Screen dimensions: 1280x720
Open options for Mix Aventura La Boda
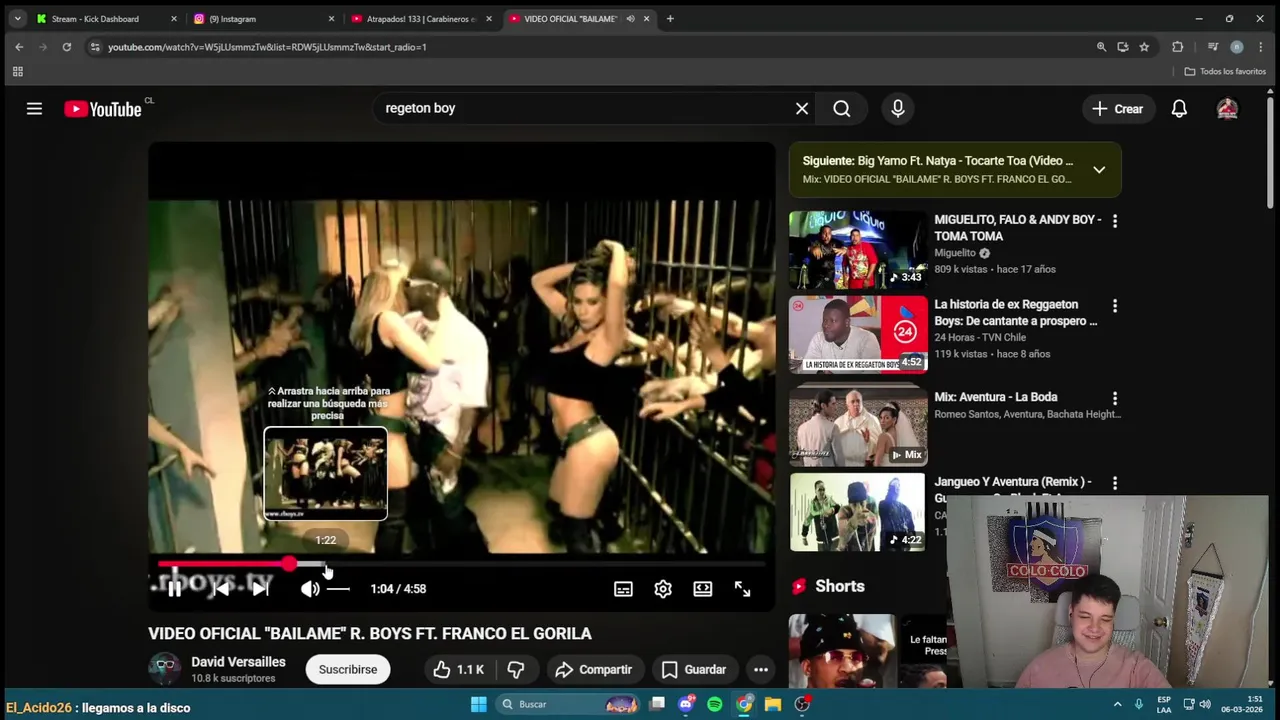[1115, 398]
